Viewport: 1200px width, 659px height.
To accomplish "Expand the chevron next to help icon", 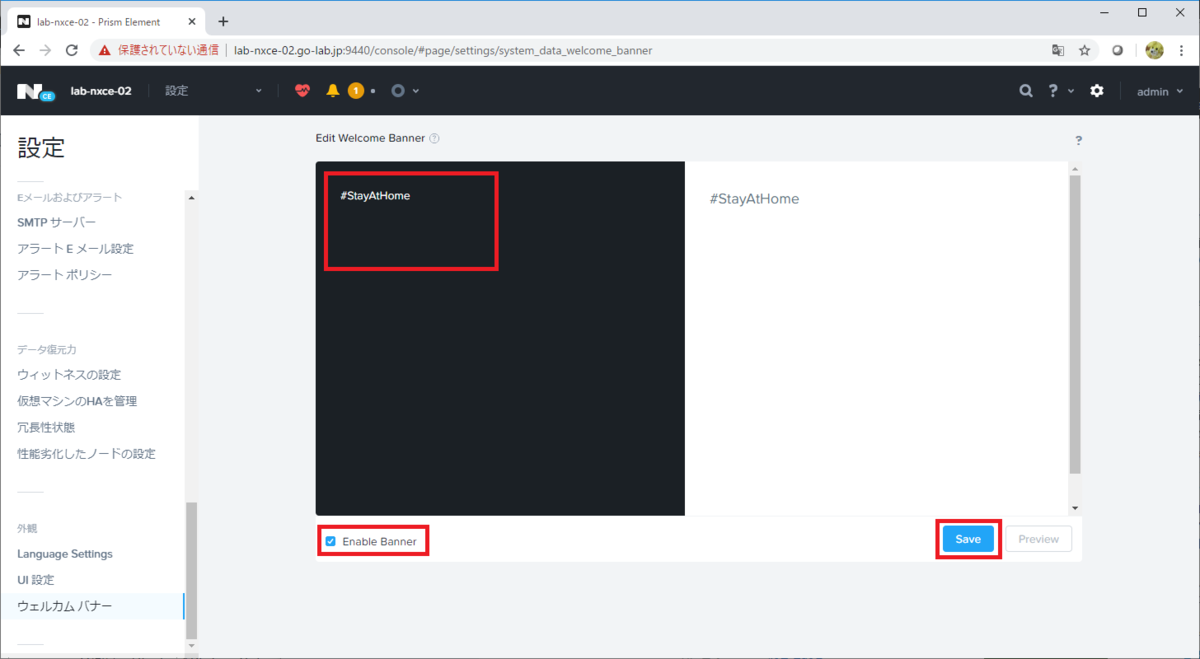I will pos(1071,91).
